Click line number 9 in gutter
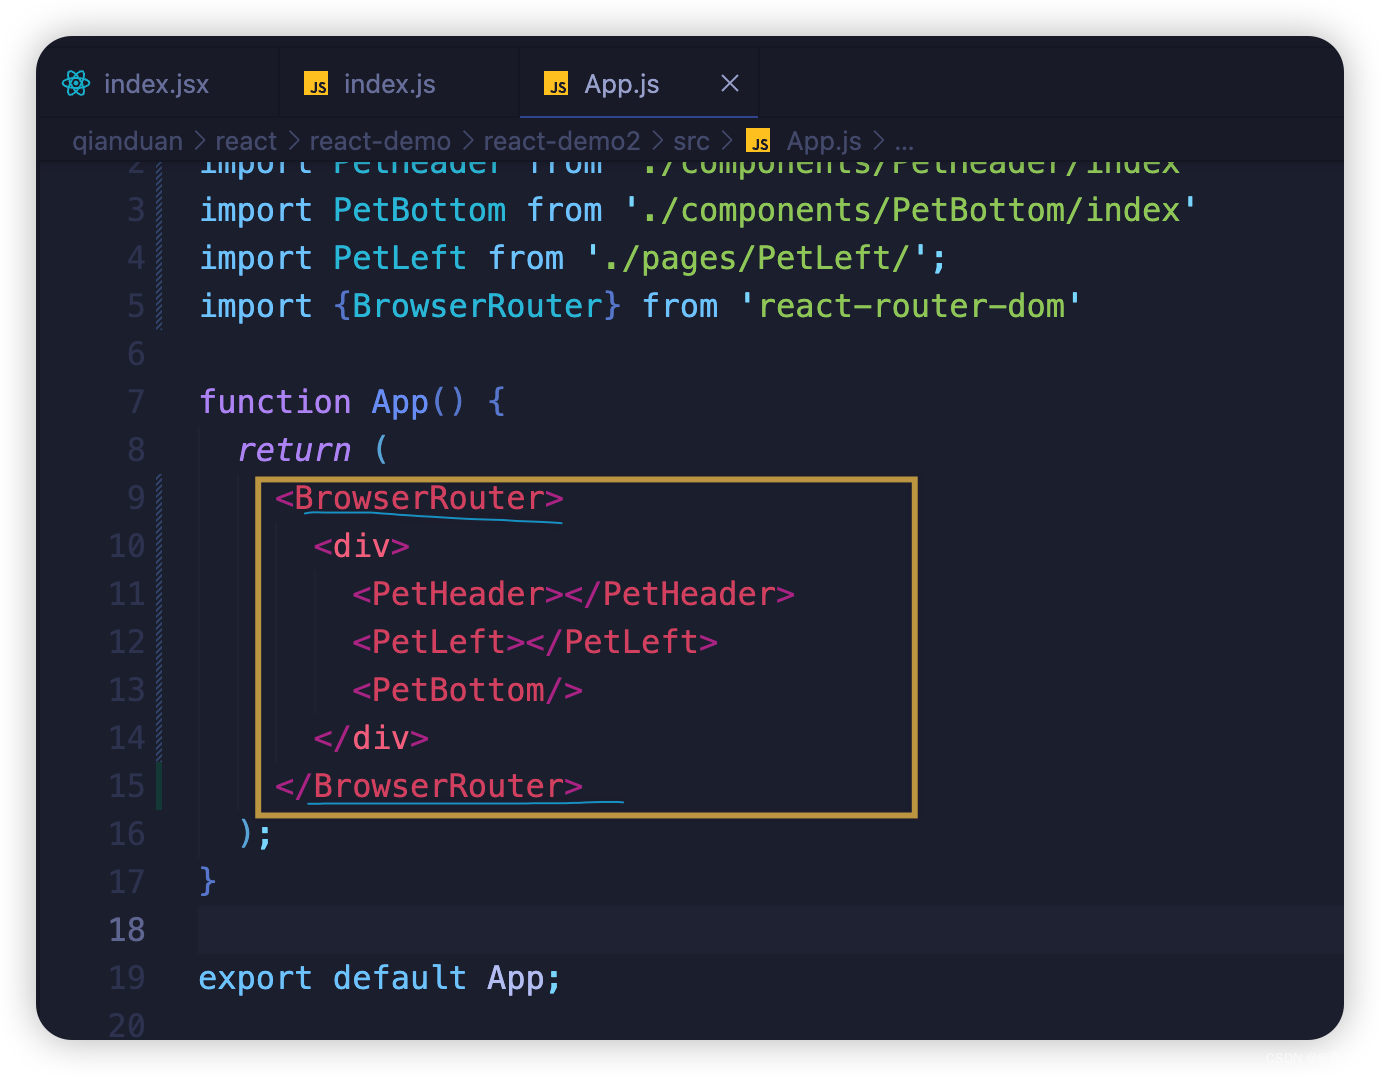The width and height of the screenshot is (1380, 1076). pos(136,498)
